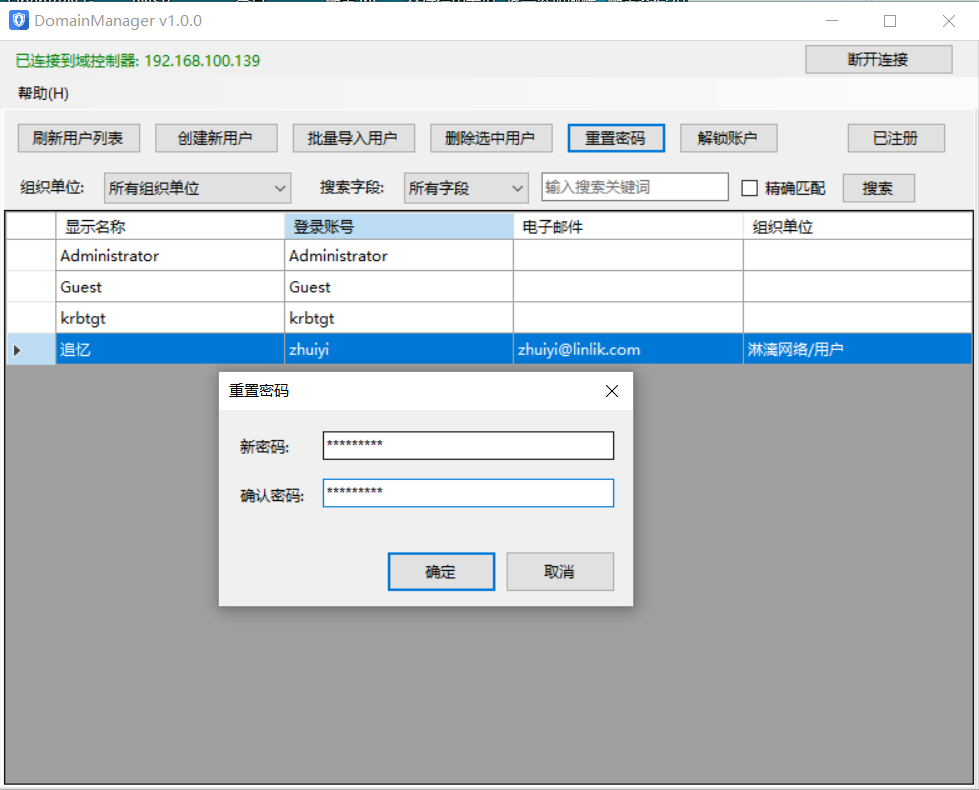Sort by 组织单位 column header
The image size is (979, 790).
(858, 227)
